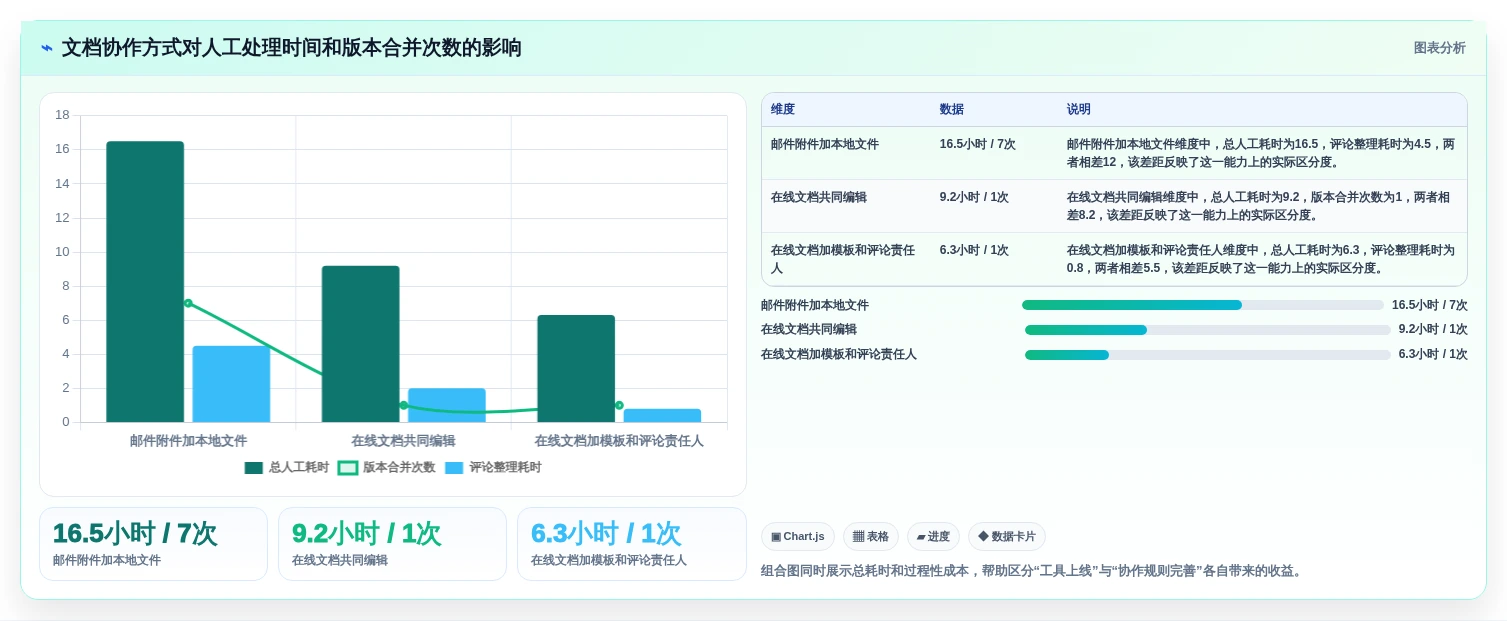Click the line point above 在线文档加模板和评论责任人
Screen dimensions: 1507x621
click(x=619, y=405)
